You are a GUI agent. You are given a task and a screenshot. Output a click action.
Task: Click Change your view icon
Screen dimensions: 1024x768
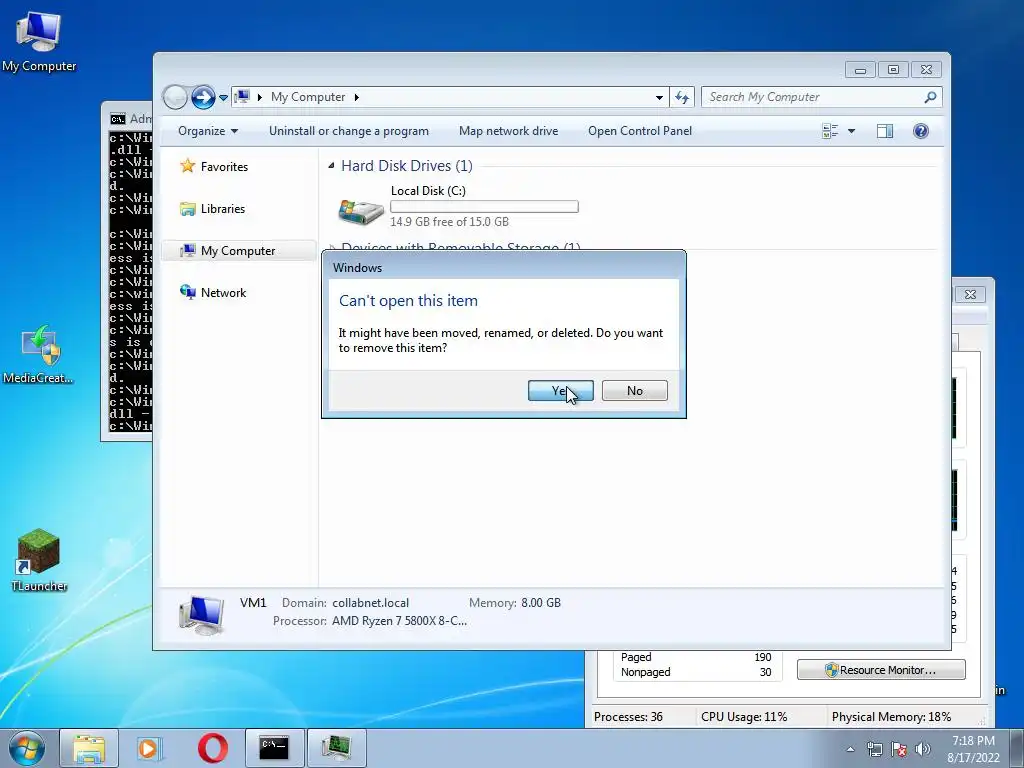click(x=830, y=131)
